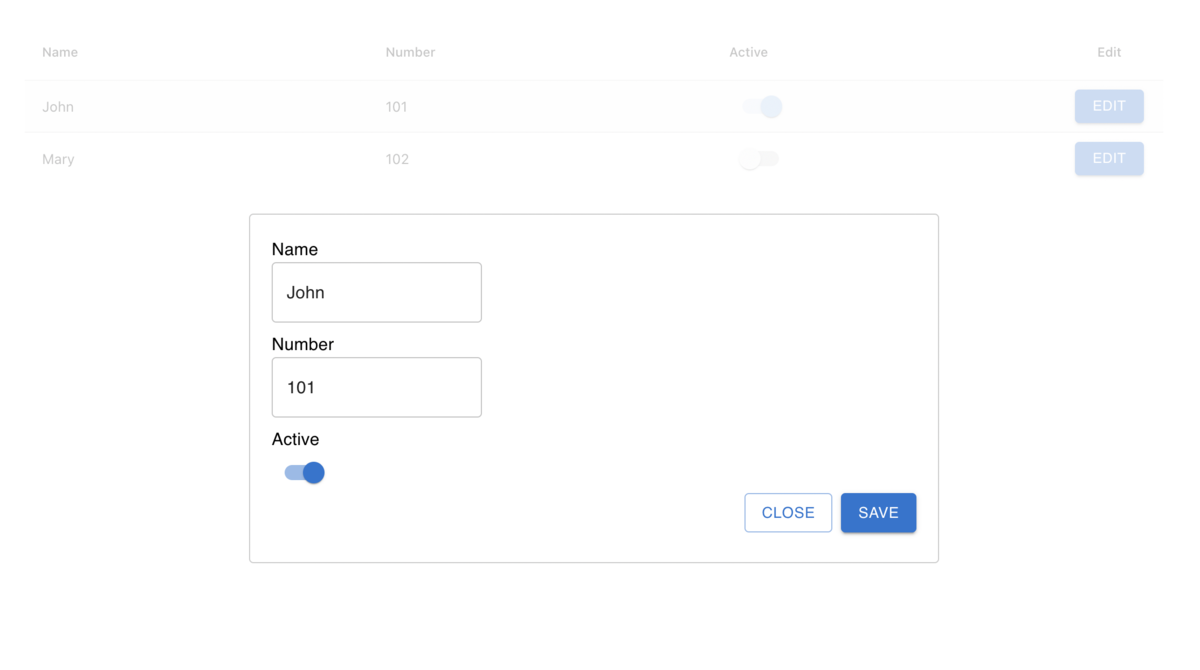This screenshot has width=1200, height=670.
Task: Click the value 102 in Mary's row
Action: (398, 158)
